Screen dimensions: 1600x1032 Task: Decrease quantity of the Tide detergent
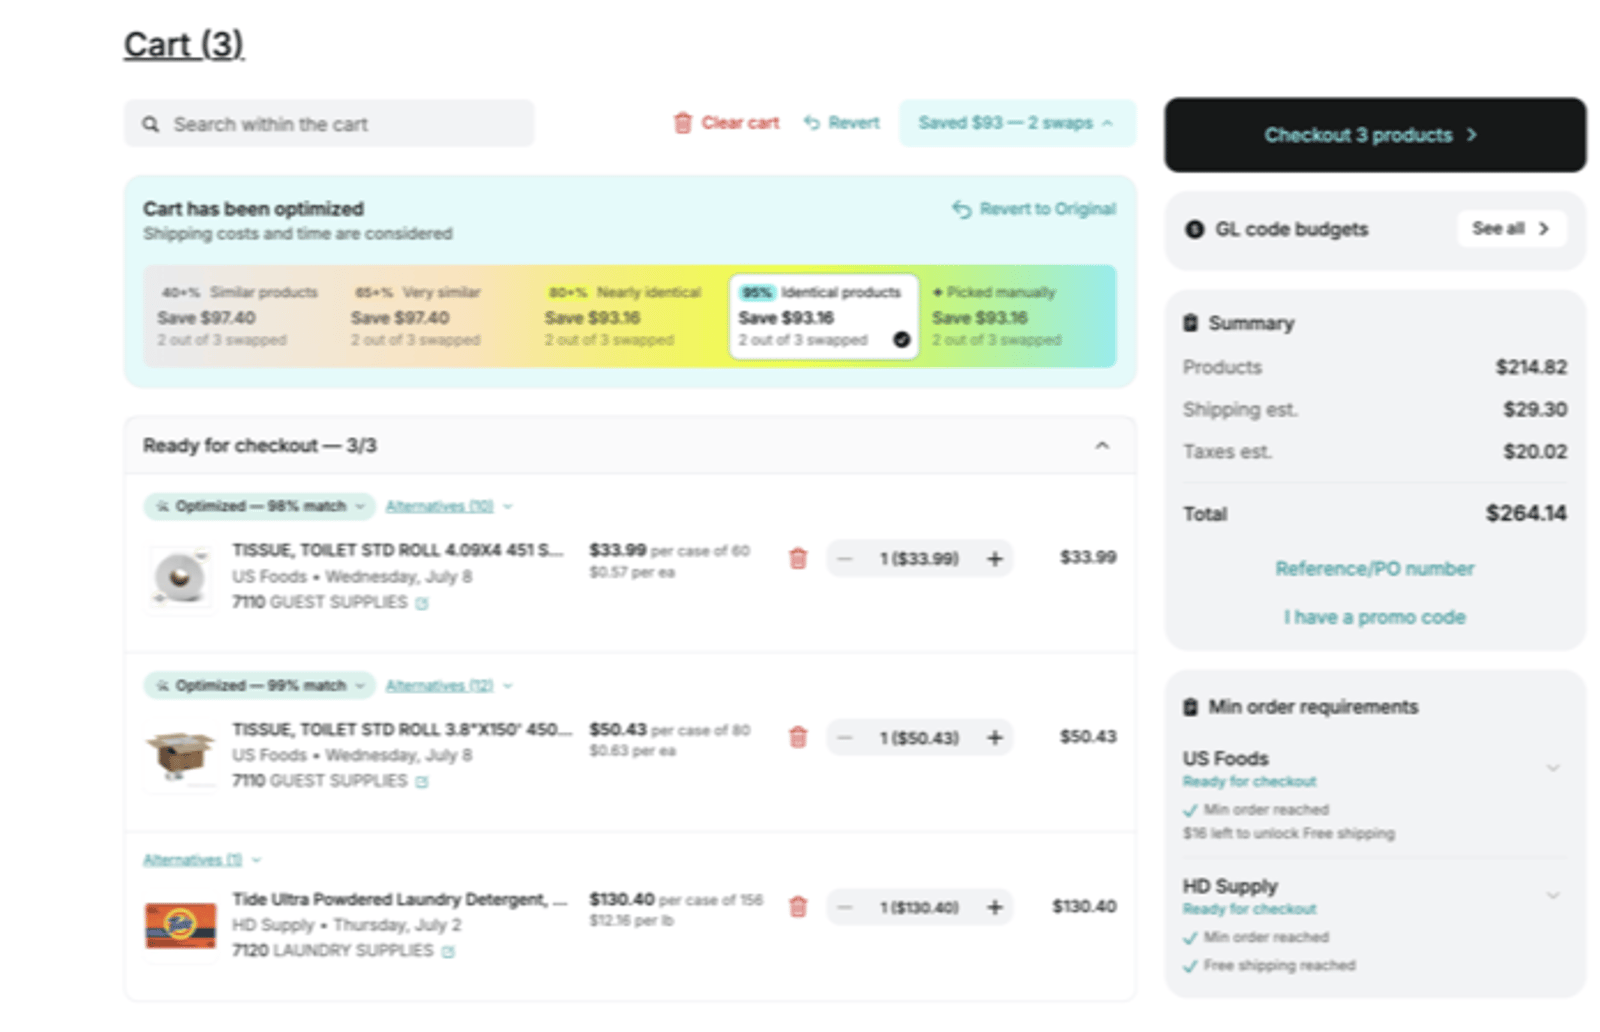click(x=845, y=907)
